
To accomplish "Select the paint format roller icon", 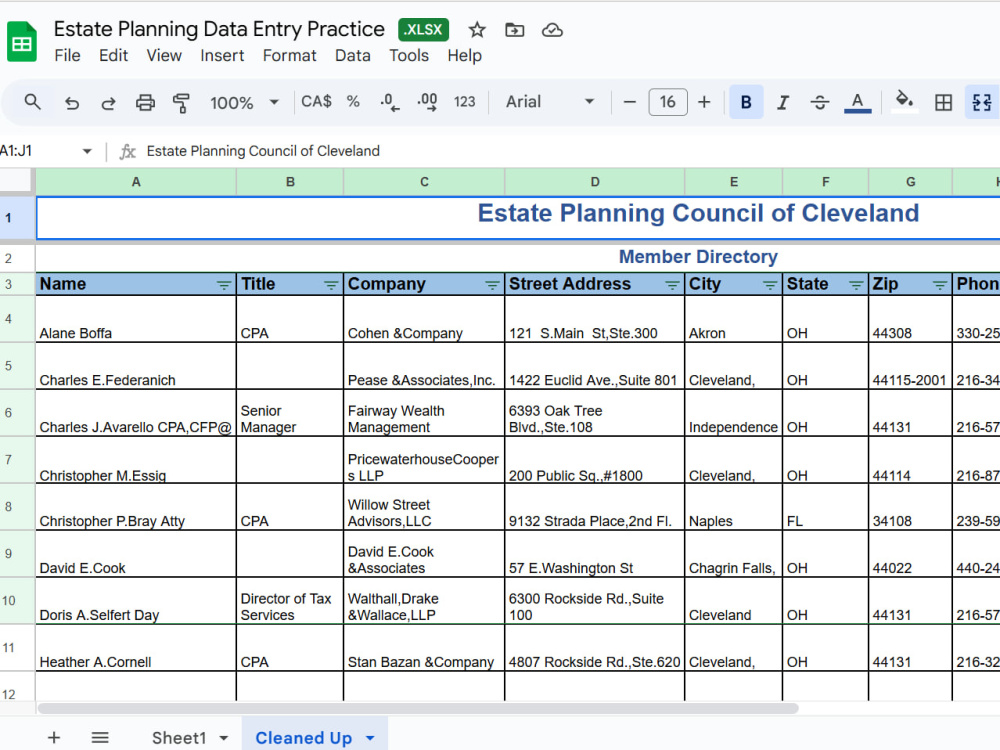I will [x=181, y=102].
